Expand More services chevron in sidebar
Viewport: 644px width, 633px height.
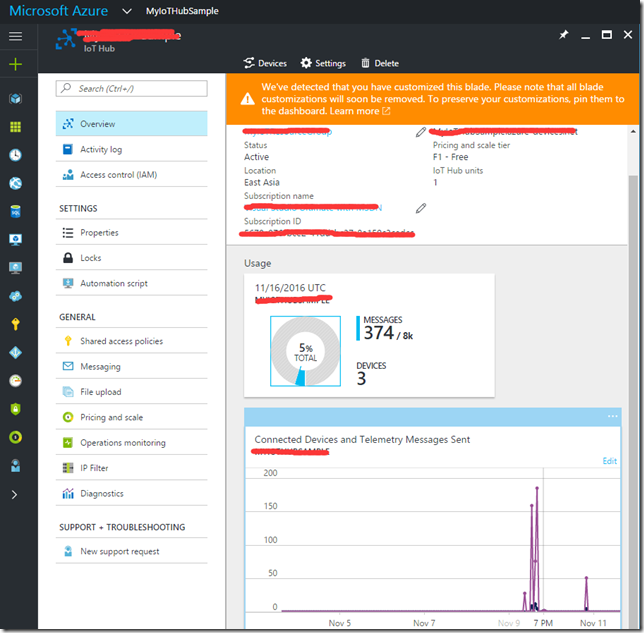click(x=14, y=495)
